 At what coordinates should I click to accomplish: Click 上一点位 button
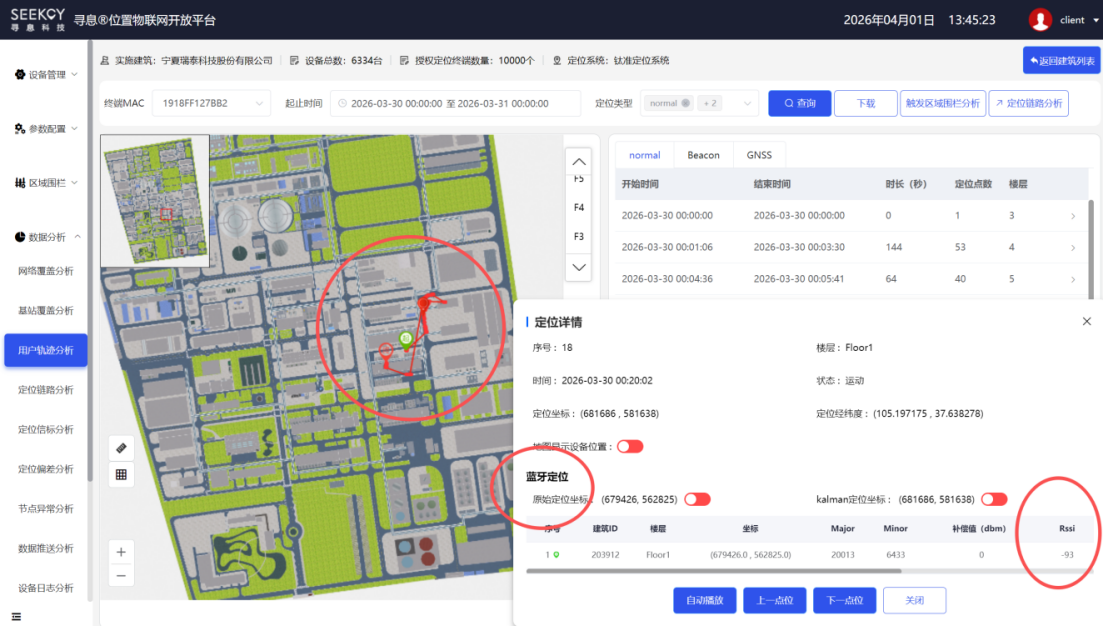tap(774, 601)
